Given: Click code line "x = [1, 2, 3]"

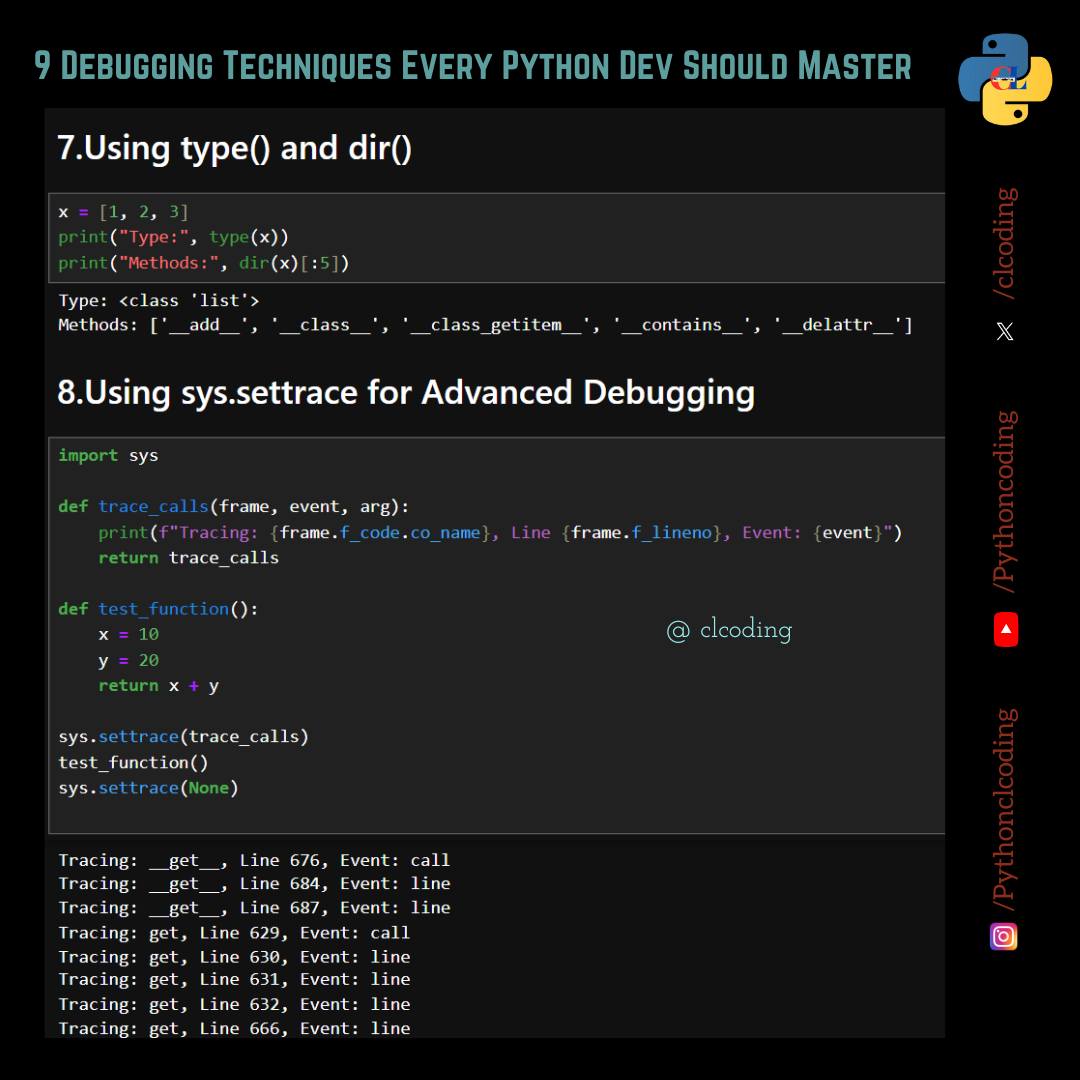Looking at the screenshot, I should (123, 211).
